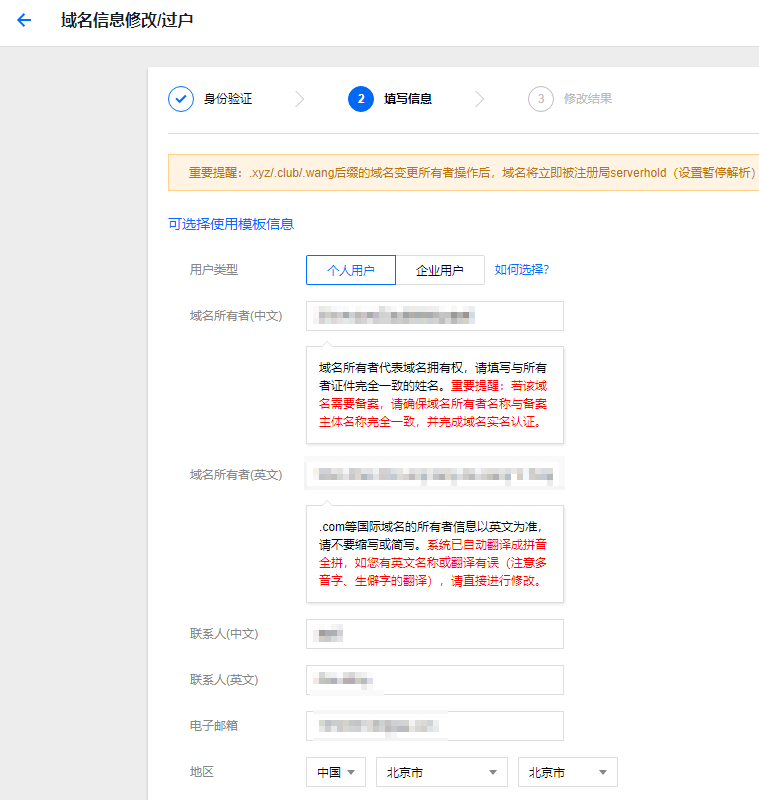Open the 如何选择? help link
Screen dimensions: 759x800
point(522,270)
